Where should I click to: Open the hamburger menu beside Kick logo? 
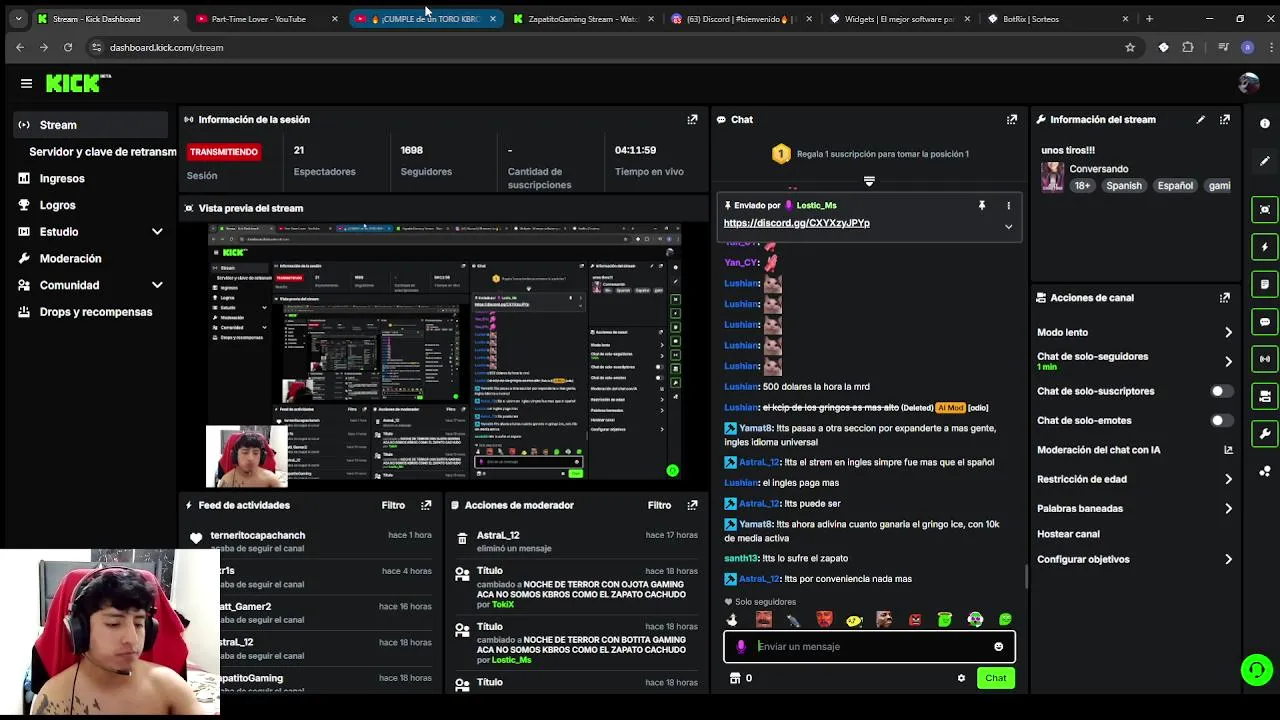click(x=26, y=84)
